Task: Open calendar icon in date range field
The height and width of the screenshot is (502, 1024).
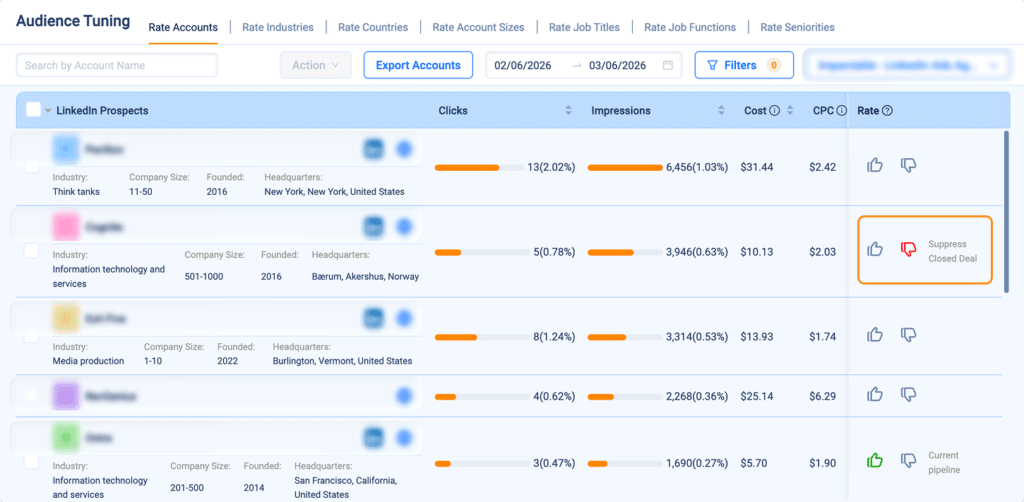Action: click(667, 65)
